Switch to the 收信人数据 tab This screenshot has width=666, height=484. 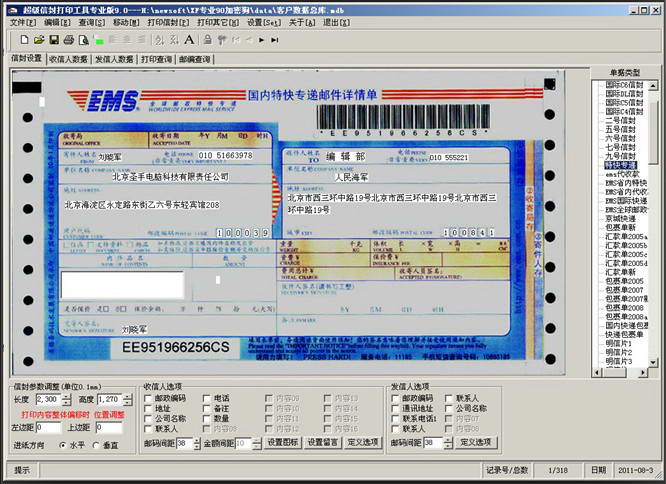click(x=68, y=59)
